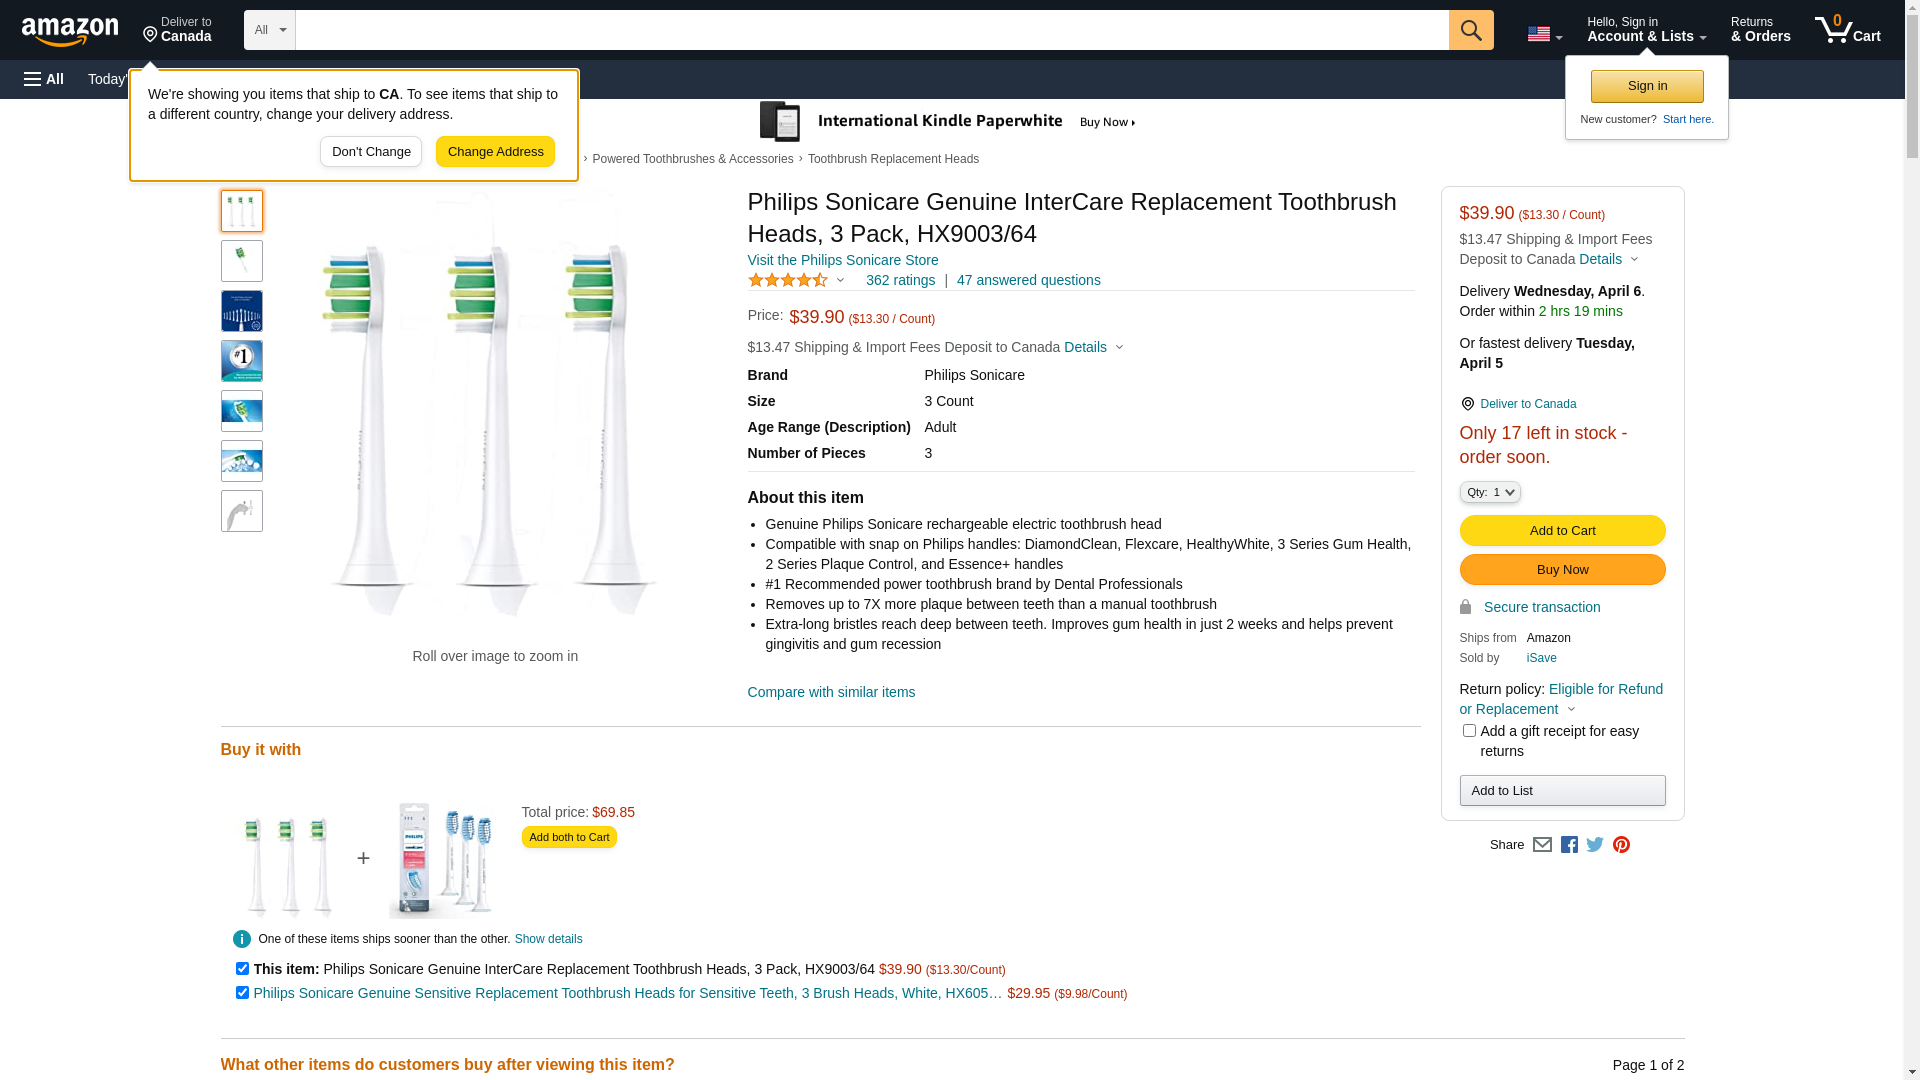Expand the All search category dropdown

[270, 30]
